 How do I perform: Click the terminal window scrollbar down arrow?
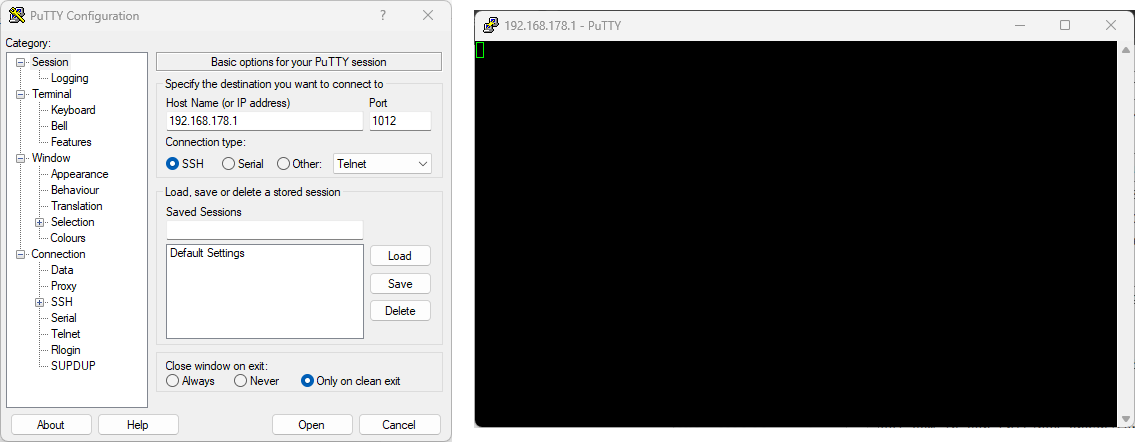click(1127, 421)
